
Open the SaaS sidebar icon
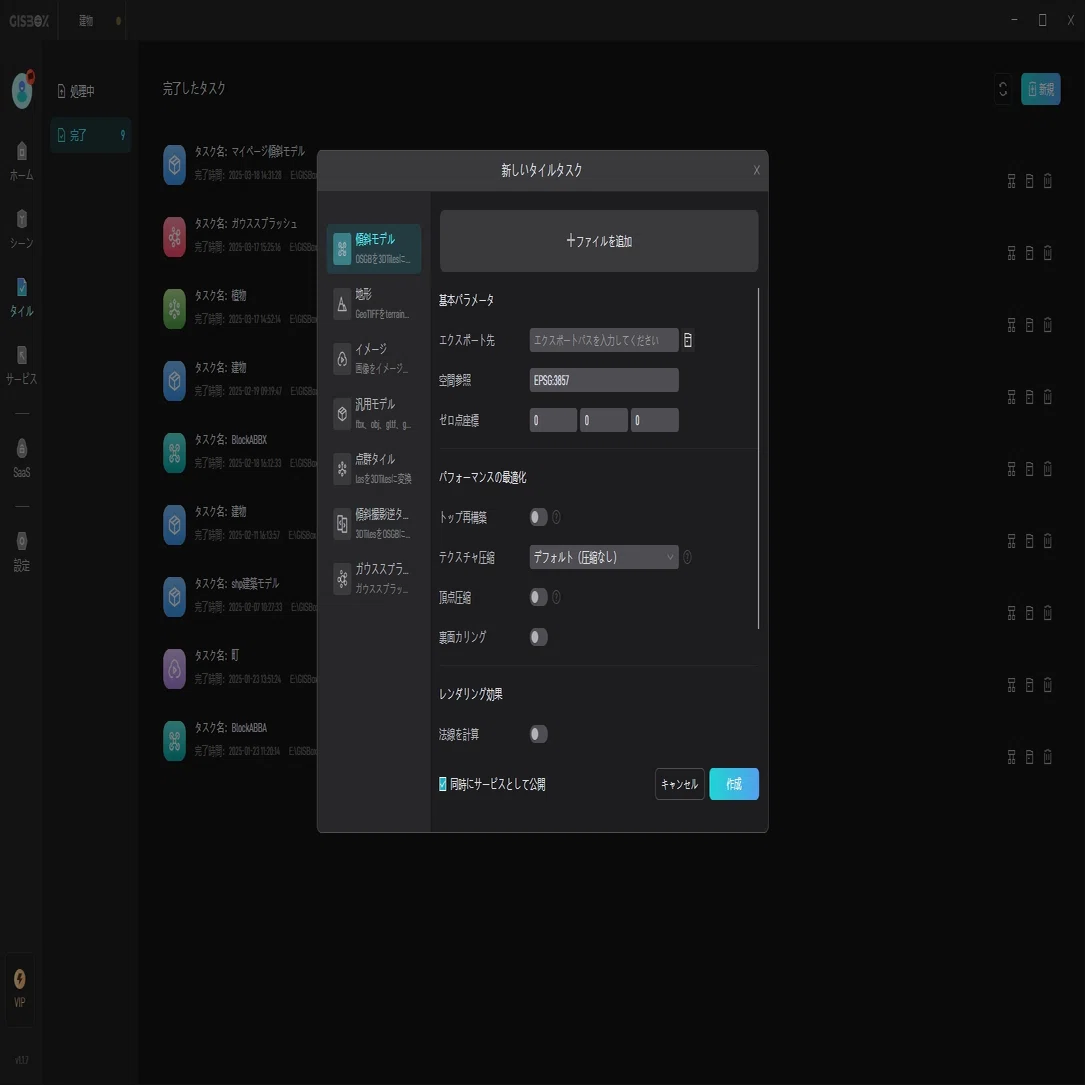coord(21,459)
